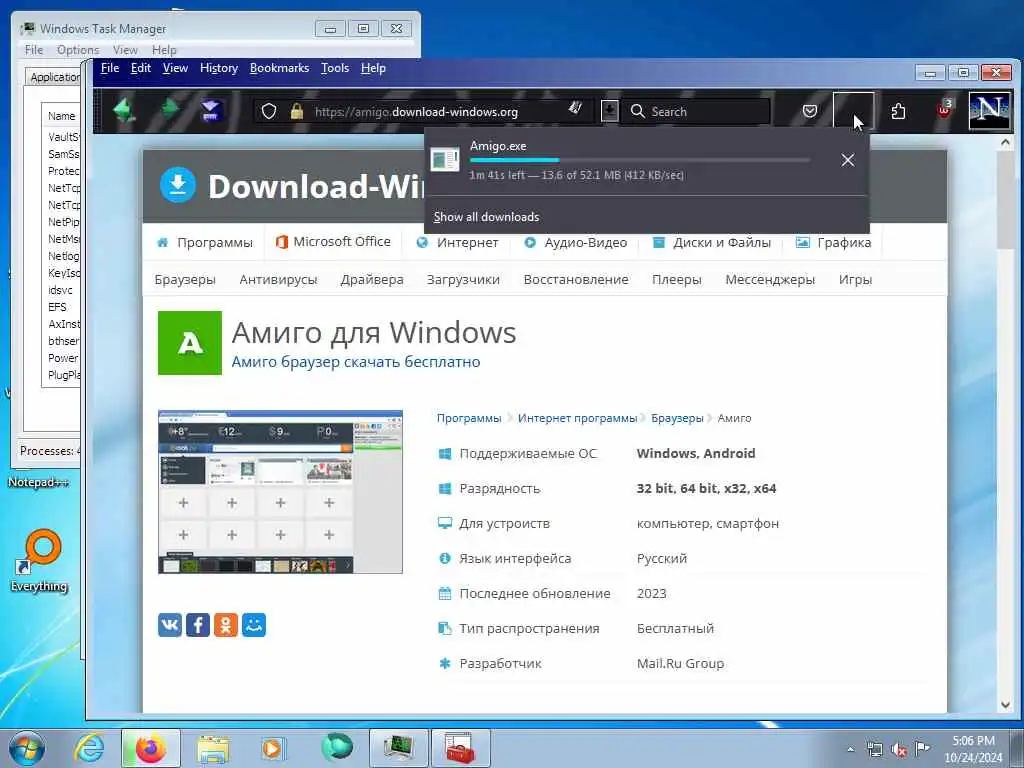Click the green Amigo A logo
This screenshot has width=1024, height=768.
click(x=190, y=343)
